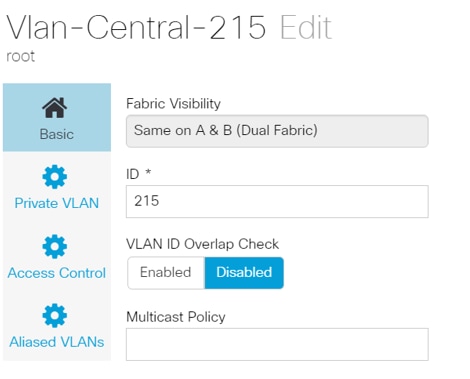Screen dimensions: 470x379
Task: Focus the ID field containing 215
Action: tap(277, 201)
